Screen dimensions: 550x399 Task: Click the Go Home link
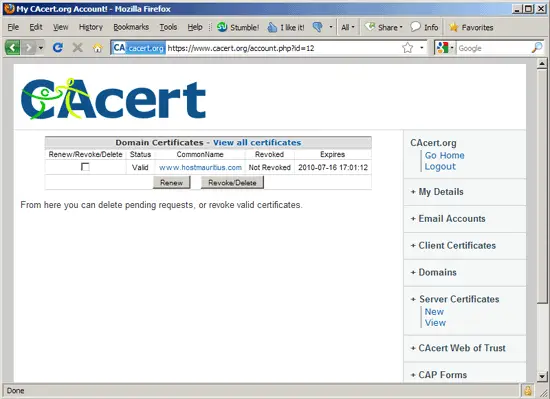click(x=444, y=155)
